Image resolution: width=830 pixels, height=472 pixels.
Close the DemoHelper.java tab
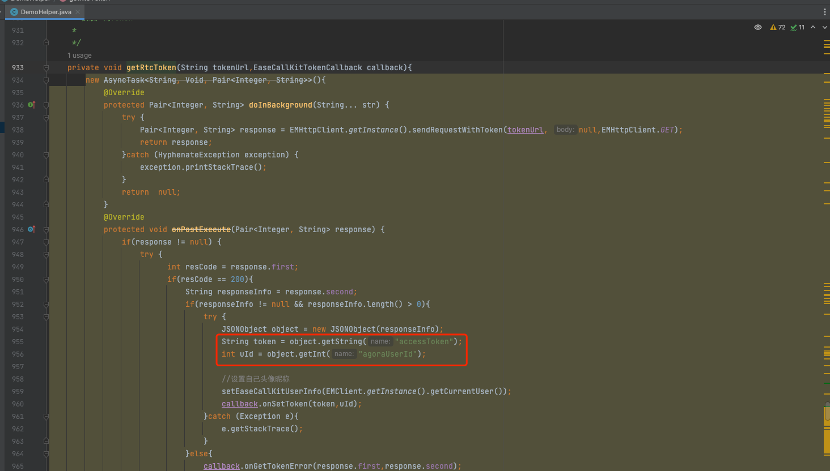(x=78, y=12)
